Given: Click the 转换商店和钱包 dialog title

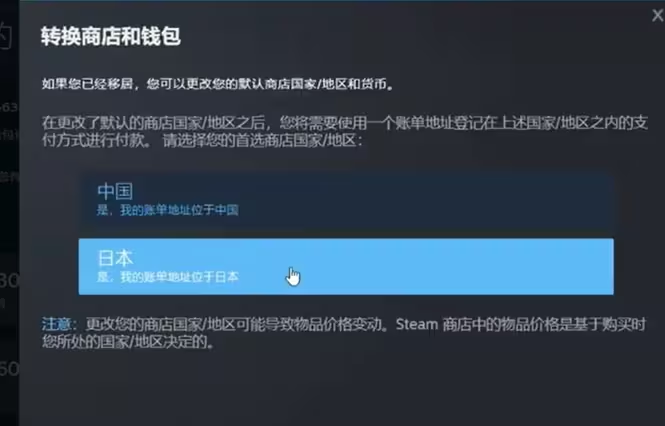Looking at the screenshot, I should 111,36.
